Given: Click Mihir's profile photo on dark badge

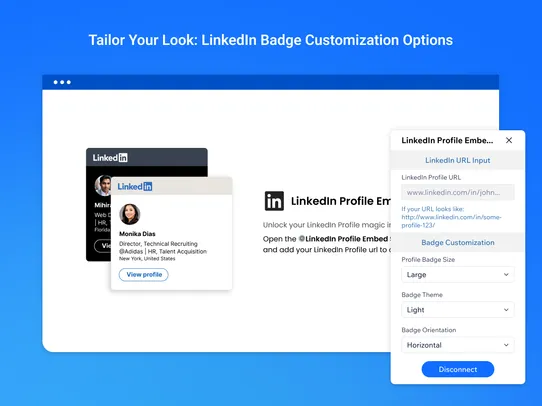Looking at the screenshot, I should pyautogui.click(x=103, y=185).
